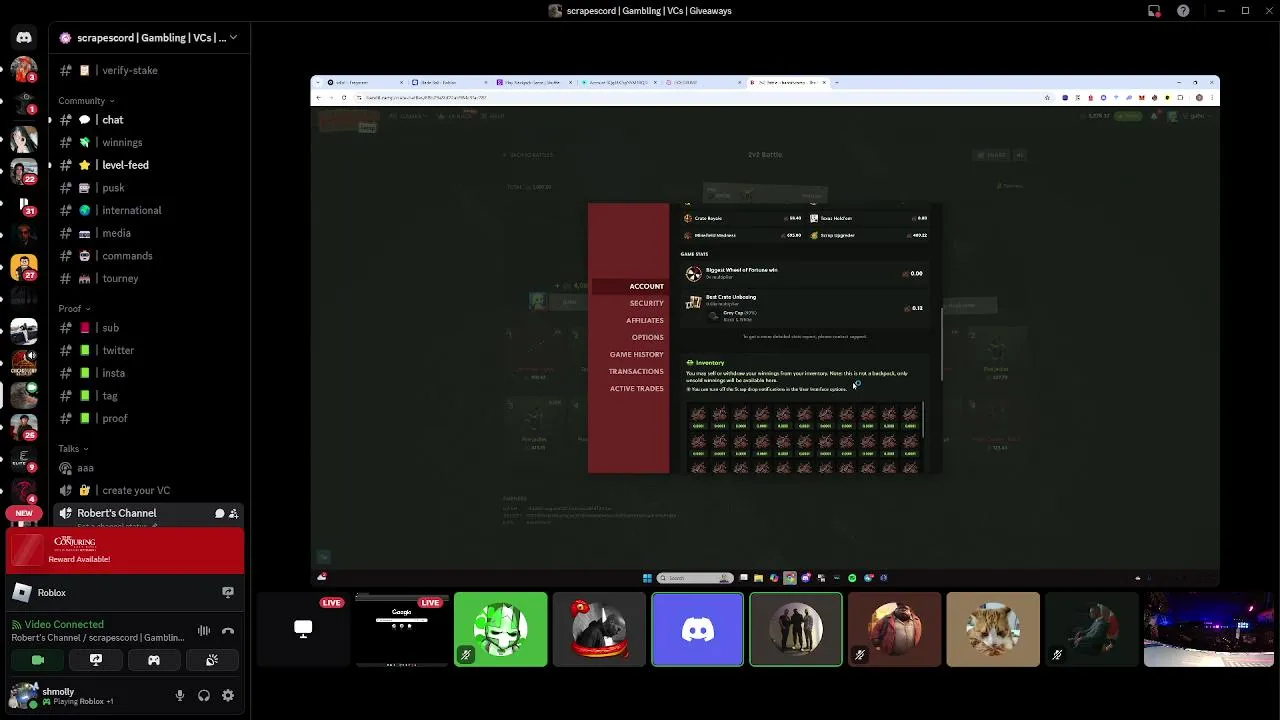Open the level-feed channel
The image size is (1280, 720).
(125, 165)
